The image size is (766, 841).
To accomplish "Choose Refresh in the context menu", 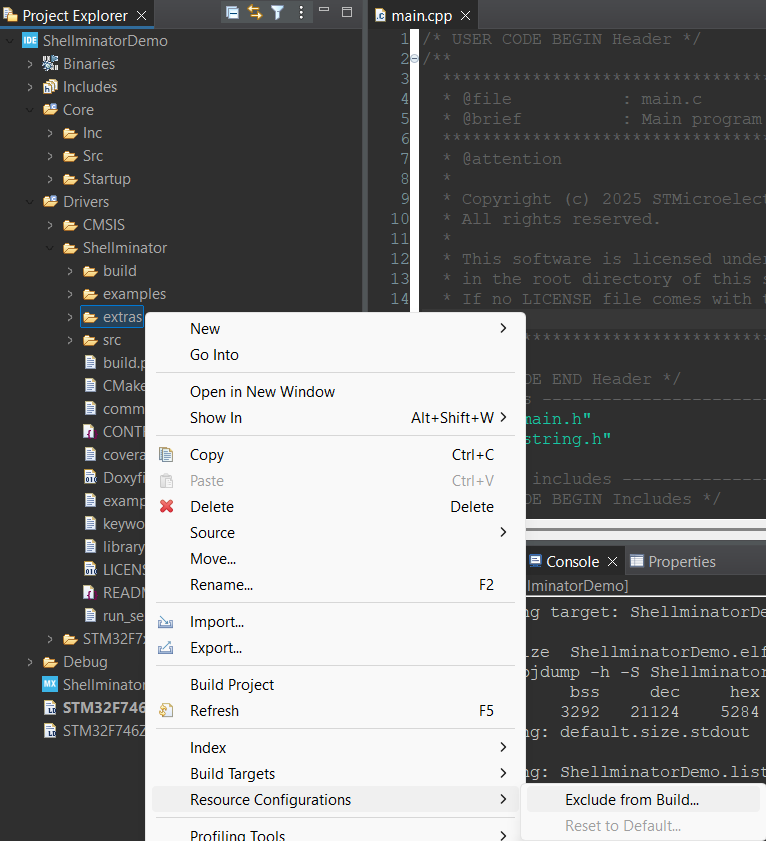I will (335, 711).
